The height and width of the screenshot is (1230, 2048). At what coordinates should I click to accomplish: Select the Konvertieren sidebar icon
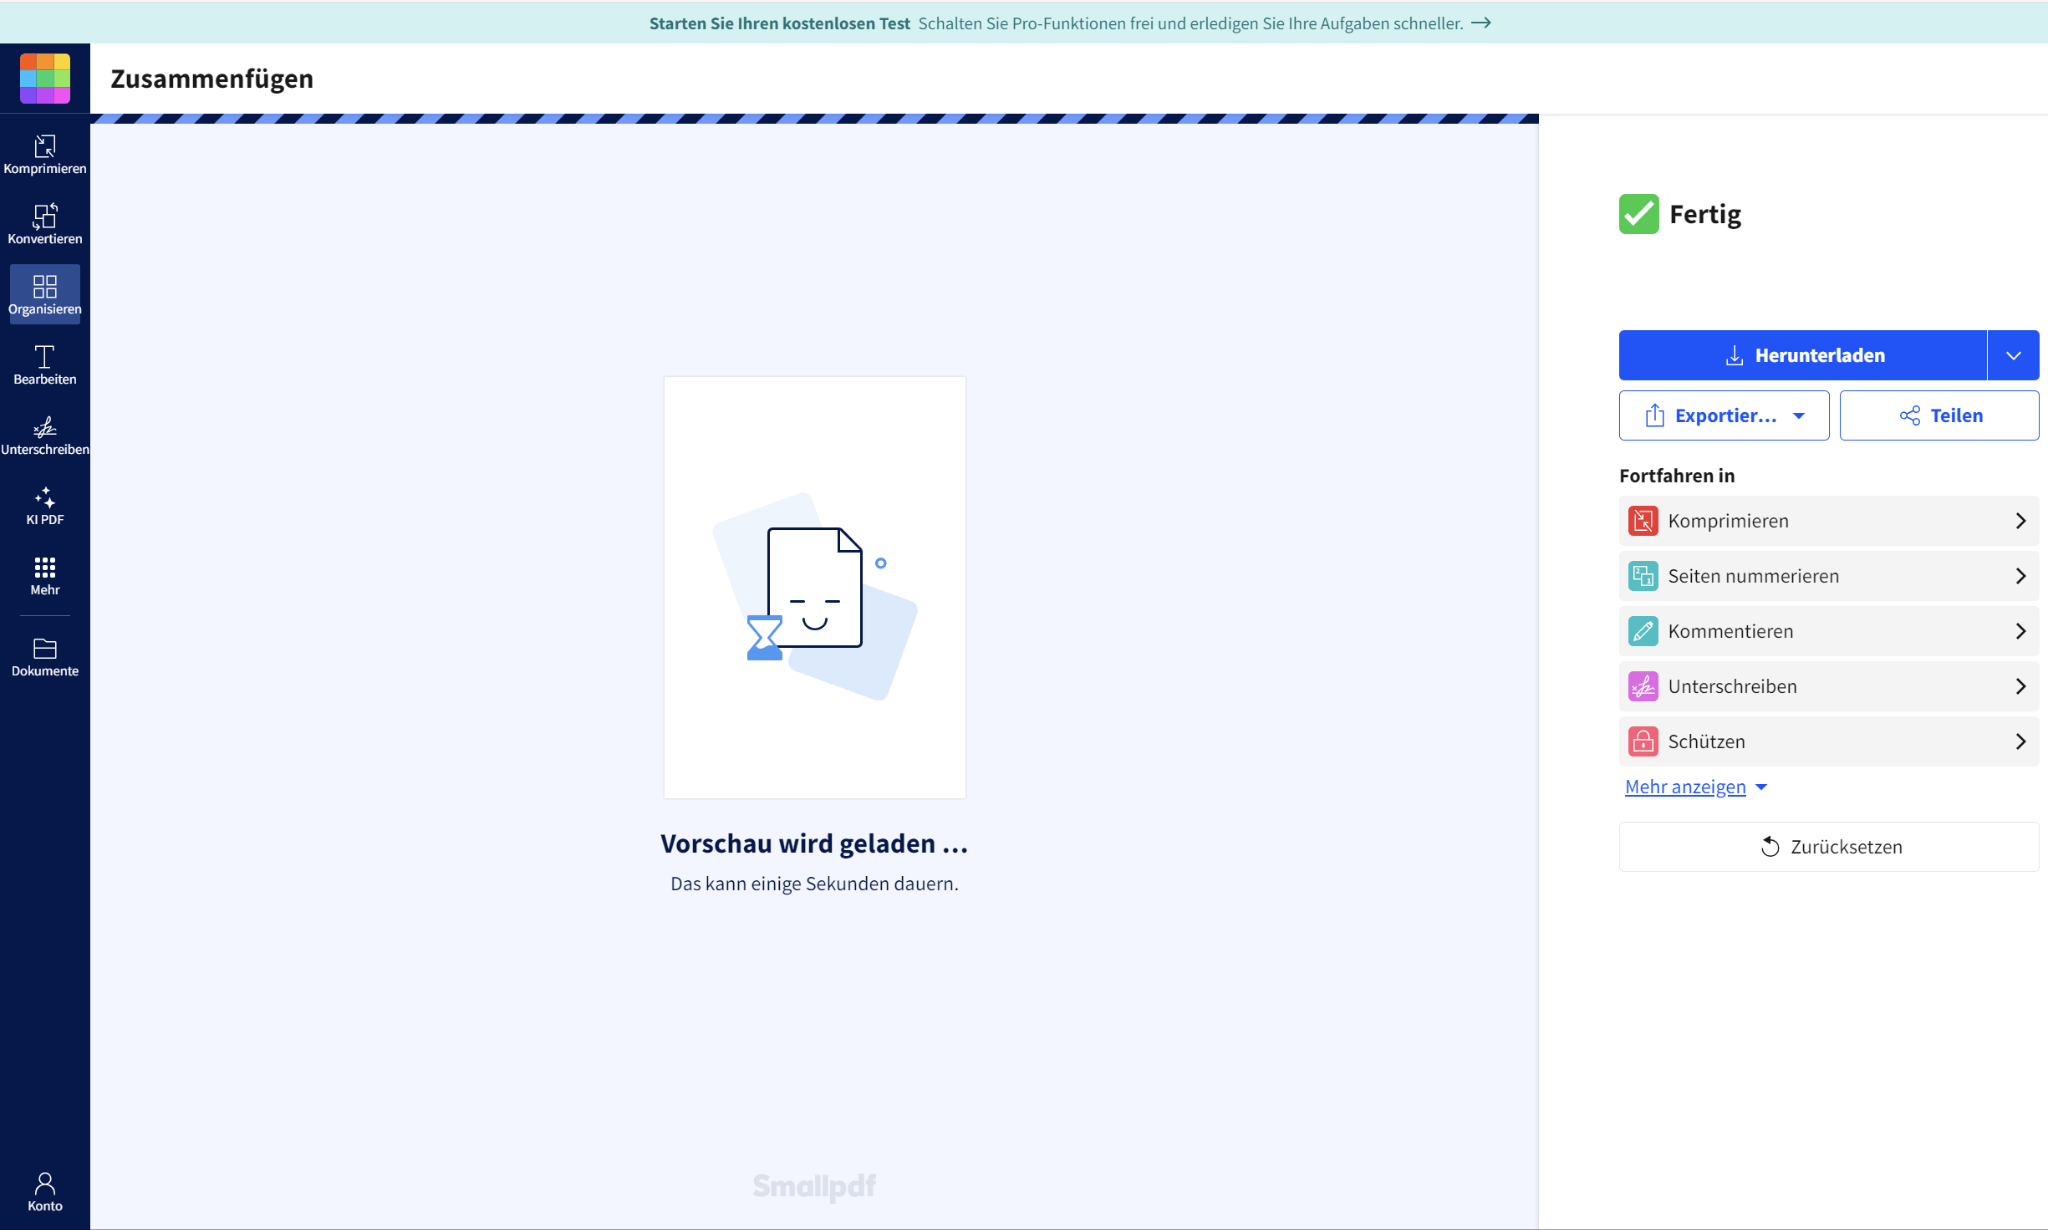(44, 224)
